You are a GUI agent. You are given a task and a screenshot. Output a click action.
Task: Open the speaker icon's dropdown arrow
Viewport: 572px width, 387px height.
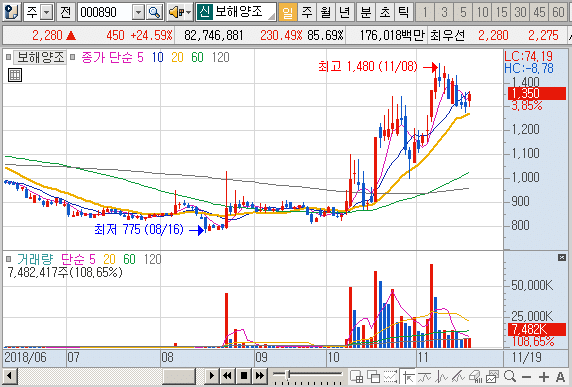(x=189, y=12)
